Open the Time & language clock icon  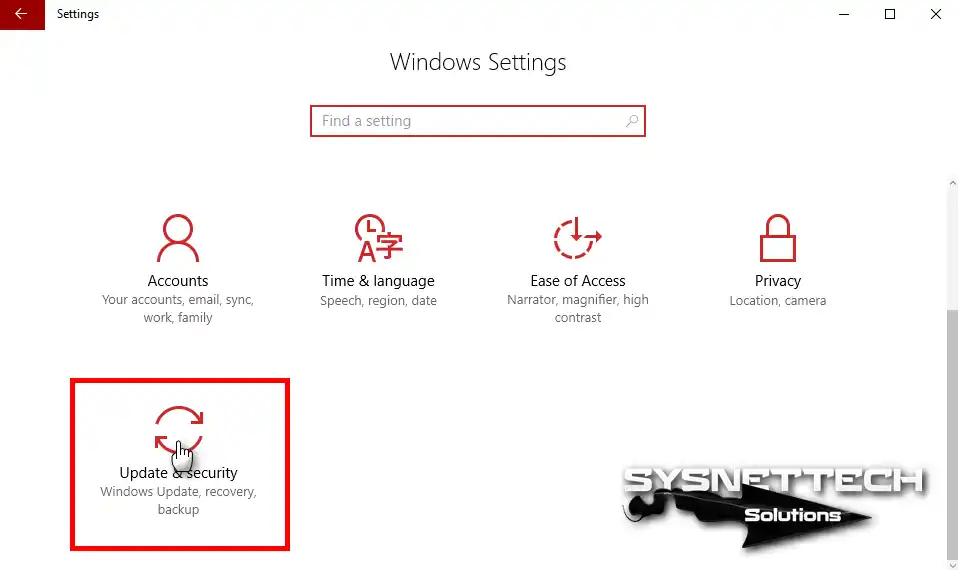(x=378, y=238)
